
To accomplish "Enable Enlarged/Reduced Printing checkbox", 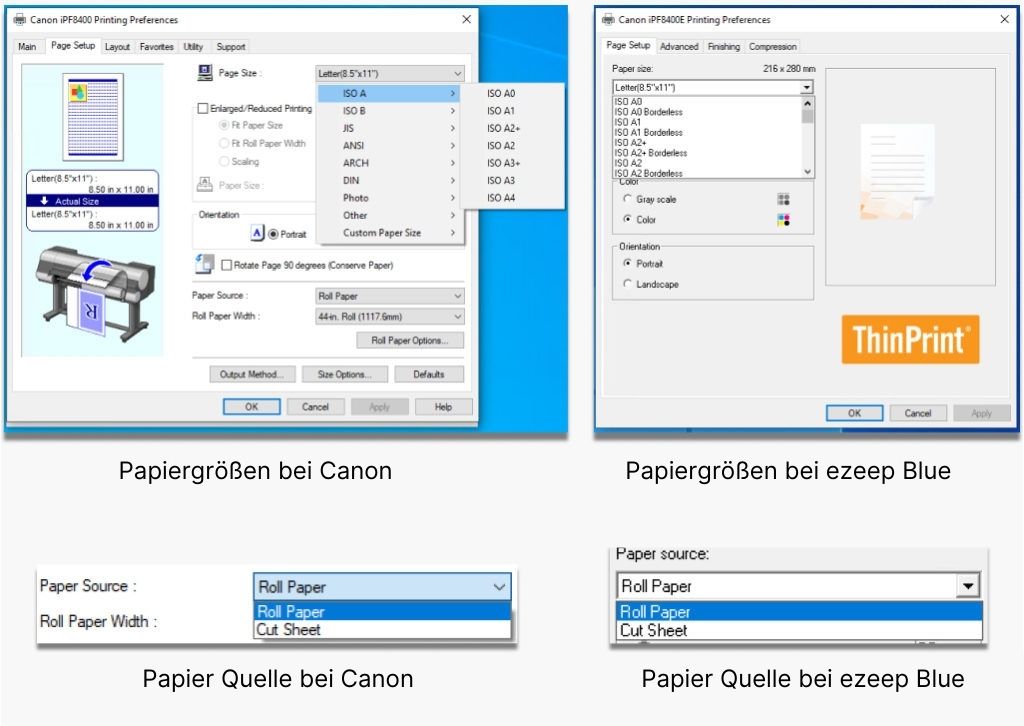I will (x=203, y=108).
